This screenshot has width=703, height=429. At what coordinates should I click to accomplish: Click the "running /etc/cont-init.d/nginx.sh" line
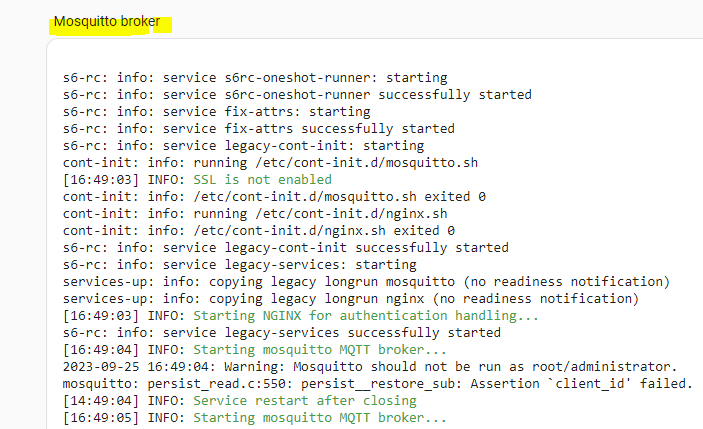[x=254, y=213]
